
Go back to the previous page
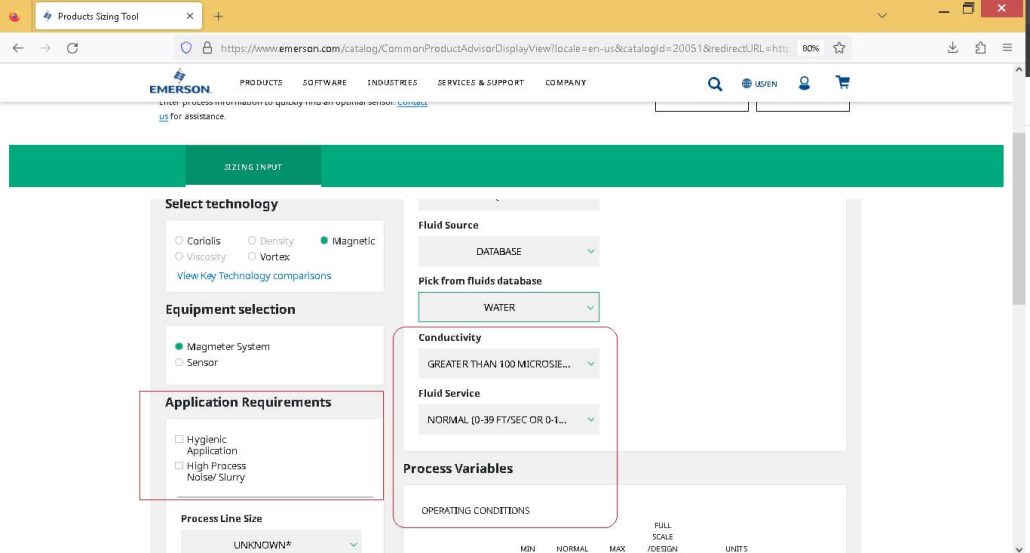(18, 48)
